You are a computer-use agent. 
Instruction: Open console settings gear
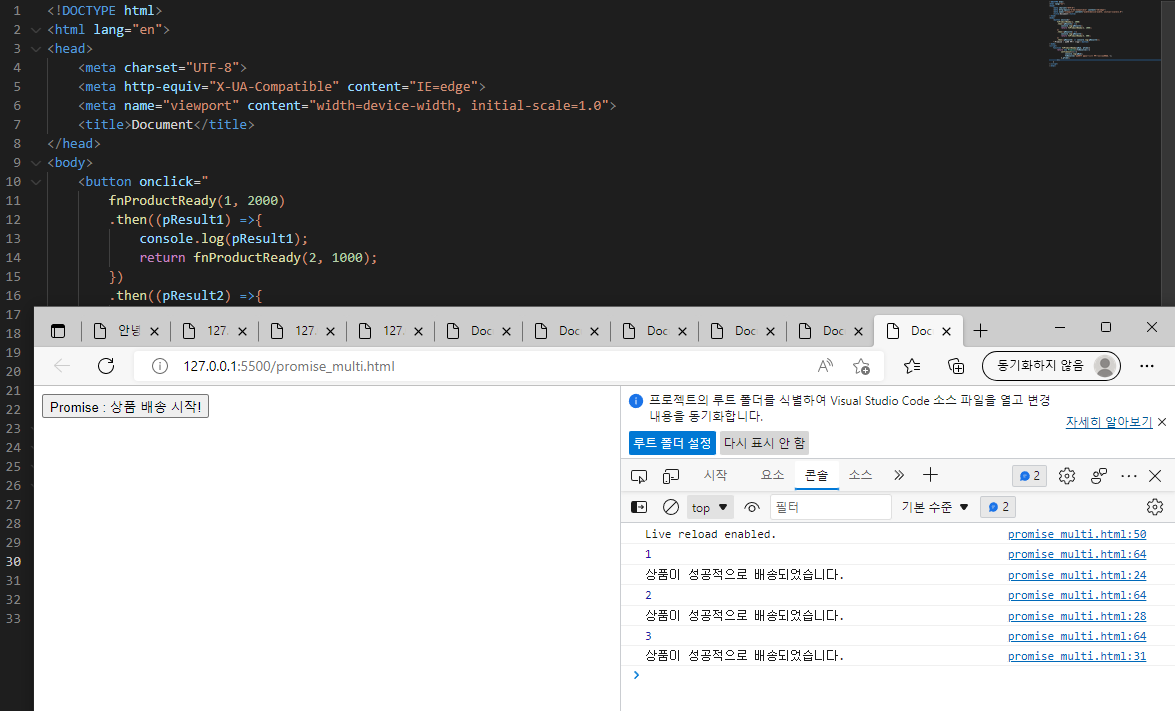click(1155, 507)
